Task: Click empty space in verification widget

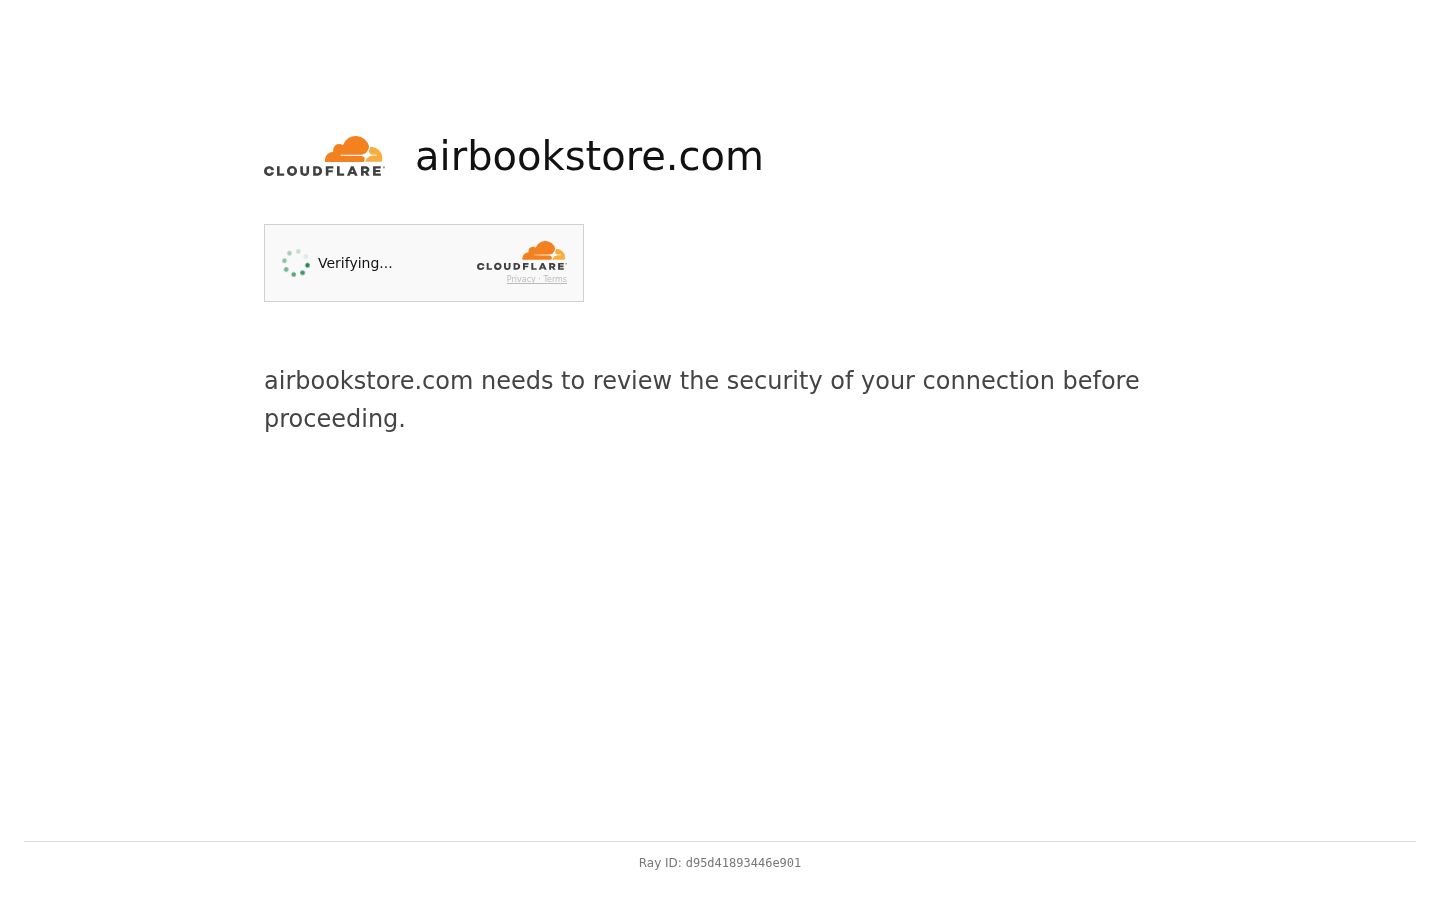Action: [x=435, y=263]
